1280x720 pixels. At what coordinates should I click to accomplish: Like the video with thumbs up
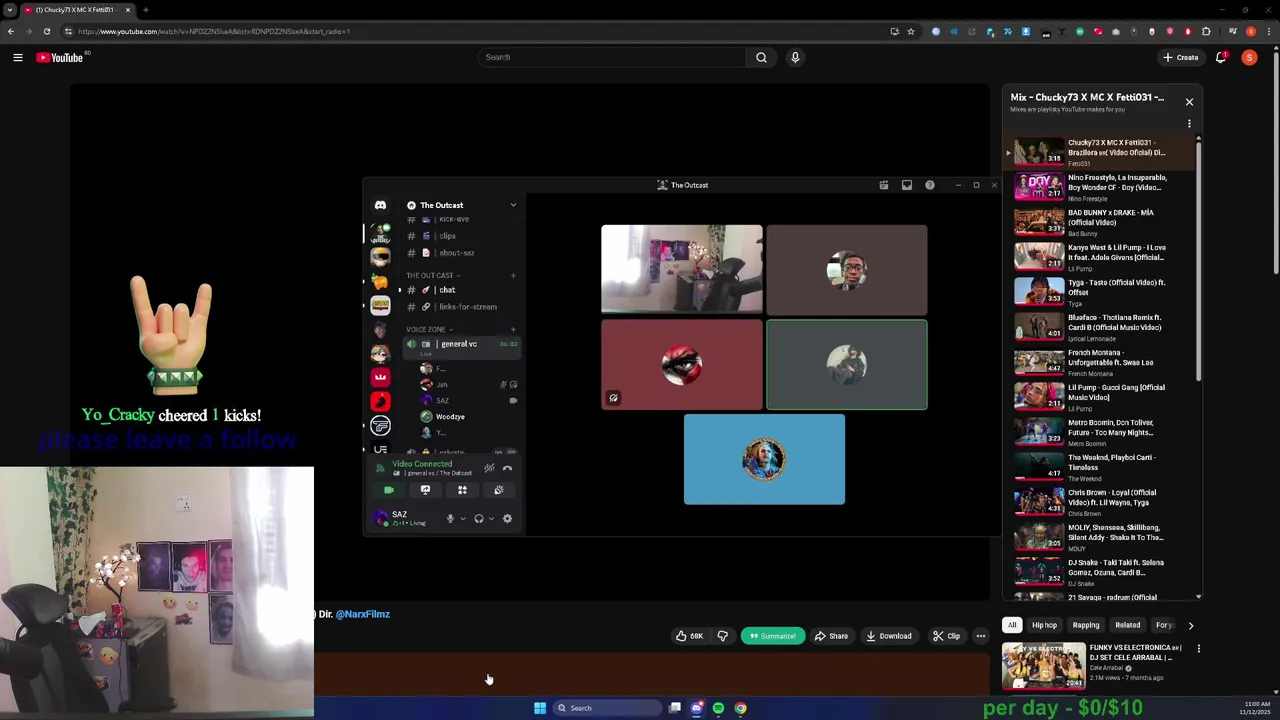[x=689, y=636]
